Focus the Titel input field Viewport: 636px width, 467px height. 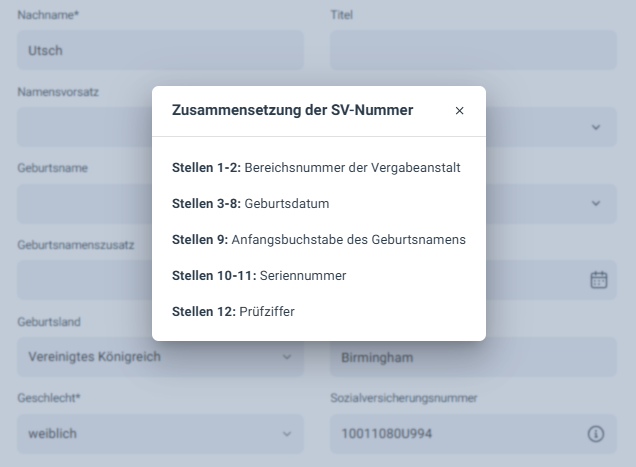point(473,50)
